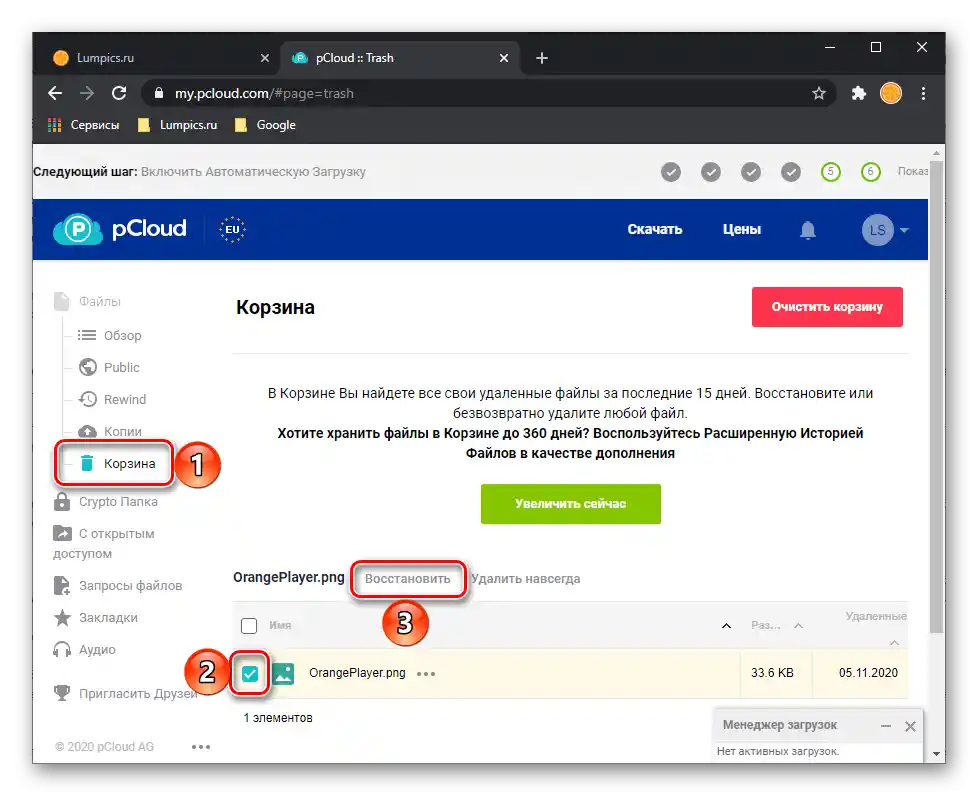The image size is (978, 796).
Task: Open Включить Автоматическую Загрузку link
Action: click(x=253, y=172)
